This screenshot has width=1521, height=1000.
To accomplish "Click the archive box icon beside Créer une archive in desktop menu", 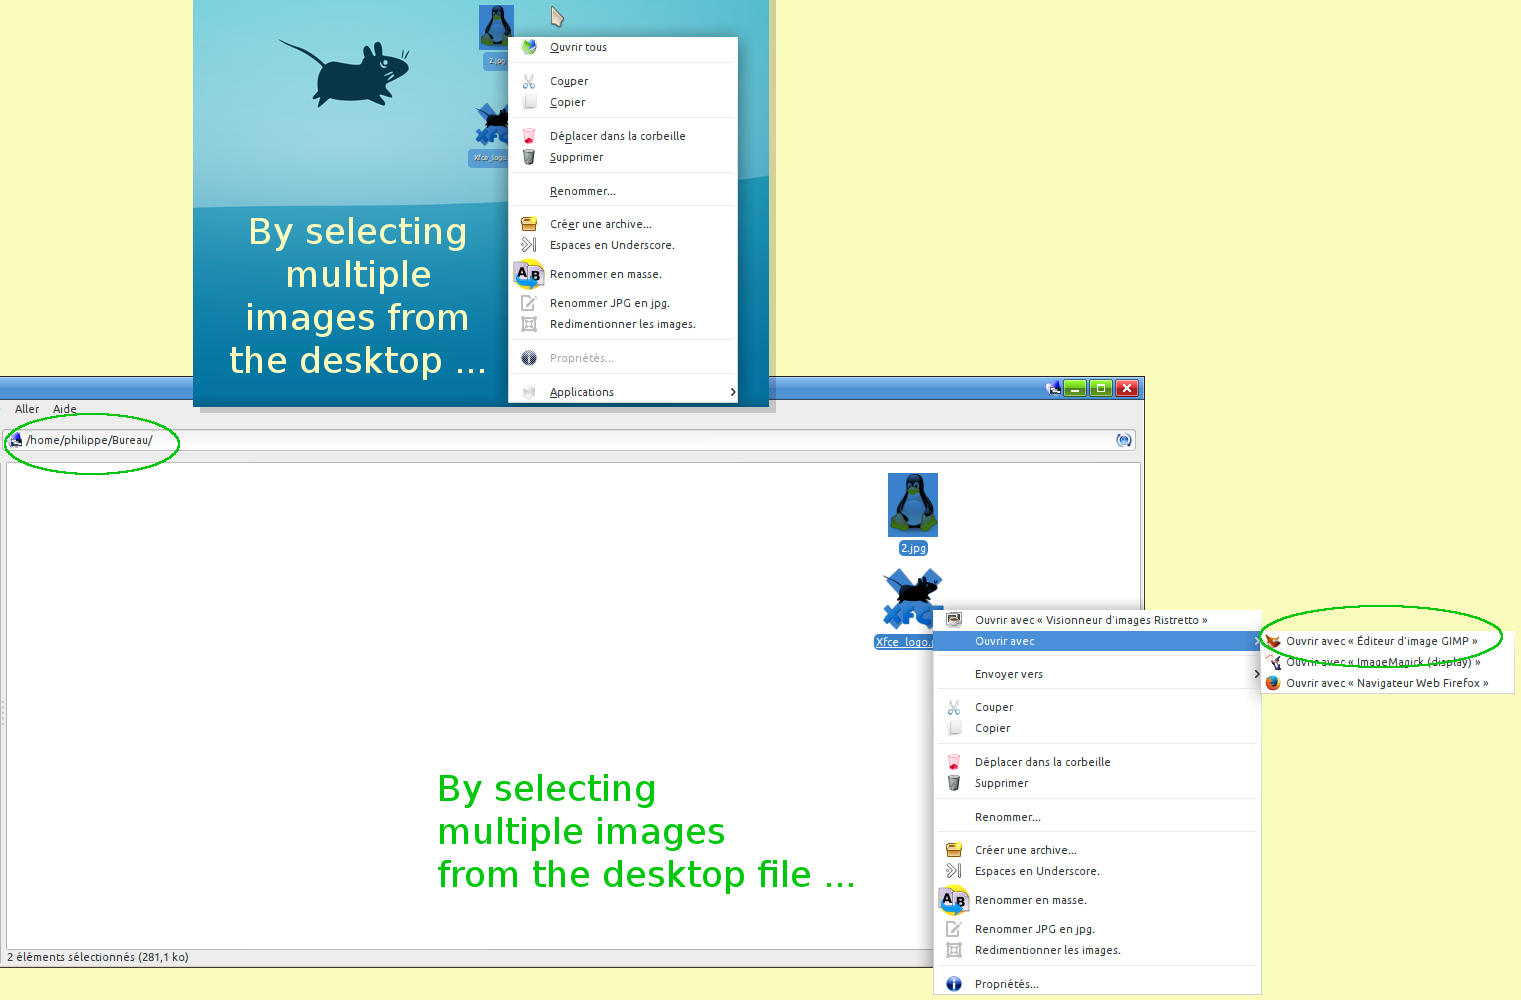I will (529, 224).
